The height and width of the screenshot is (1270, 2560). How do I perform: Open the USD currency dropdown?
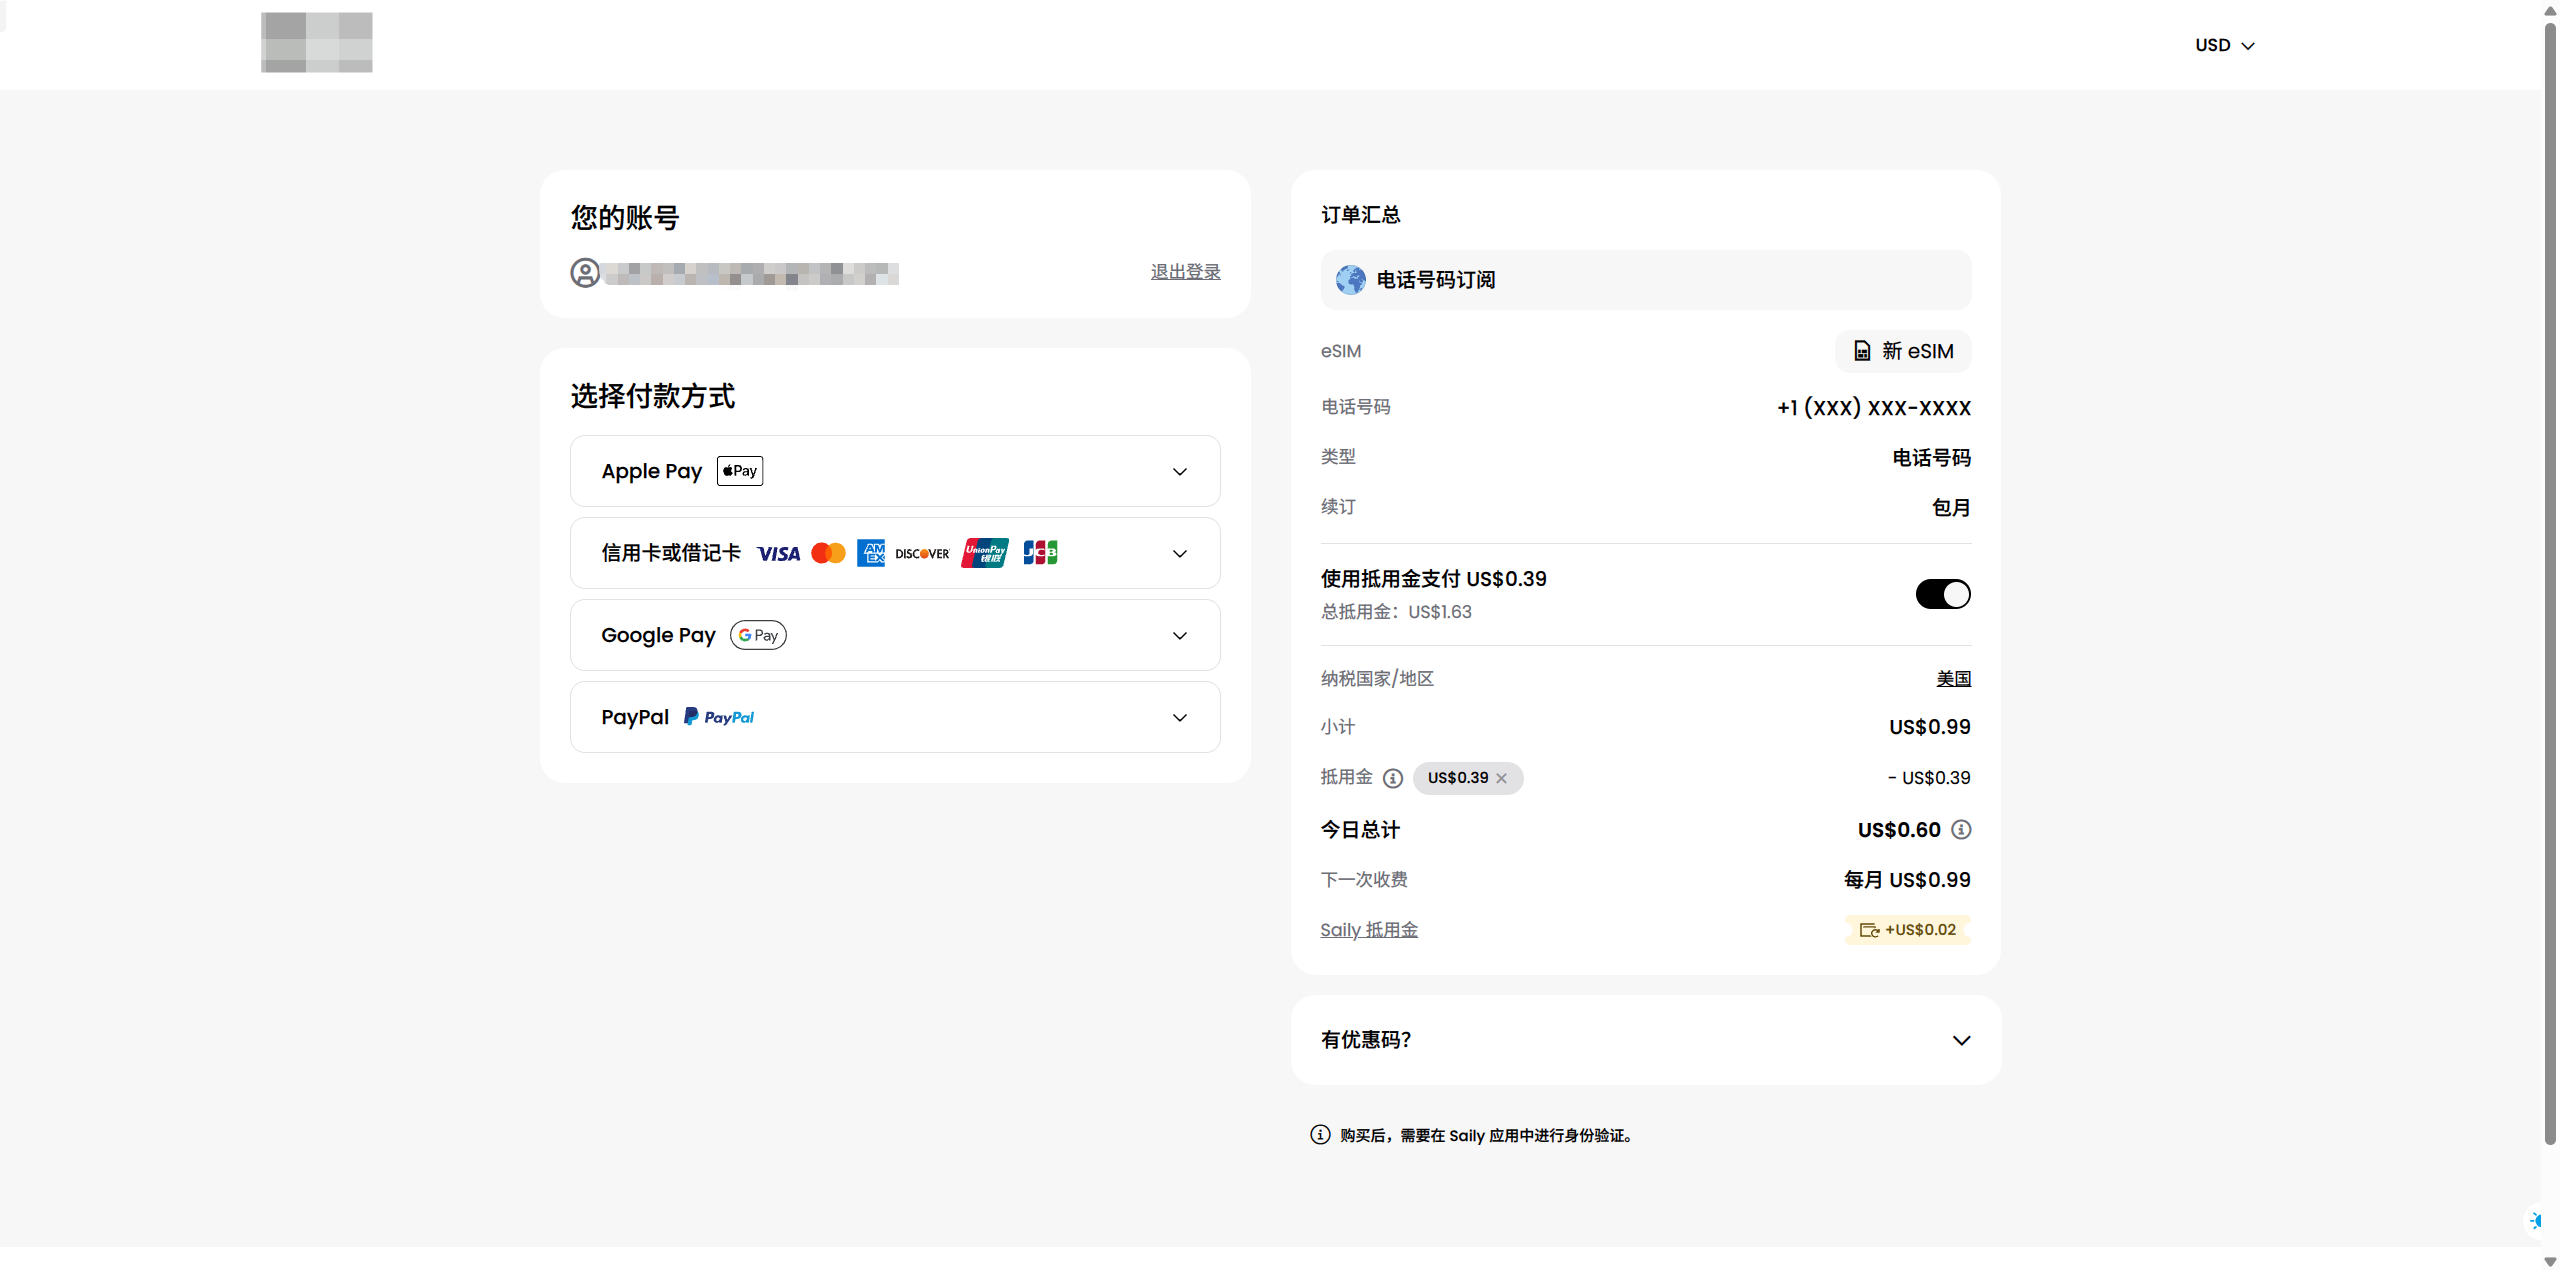point(2225,45)
